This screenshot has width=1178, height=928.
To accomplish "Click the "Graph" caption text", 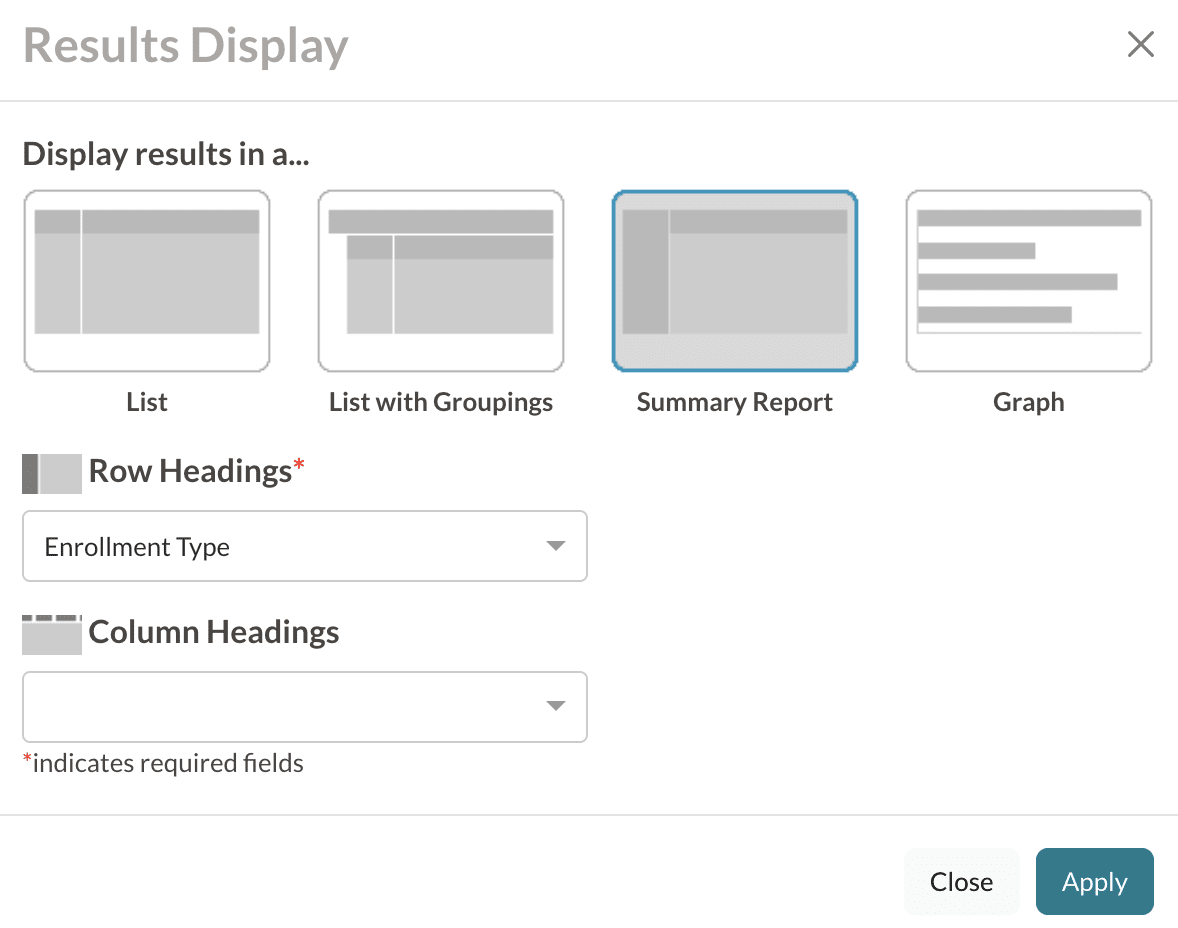I will coord(1029,402).
